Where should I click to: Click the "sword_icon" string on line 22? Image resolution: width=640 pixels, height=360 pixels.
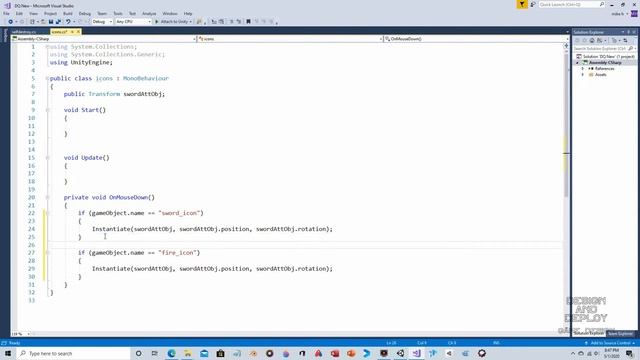click(x=179, y=213)
